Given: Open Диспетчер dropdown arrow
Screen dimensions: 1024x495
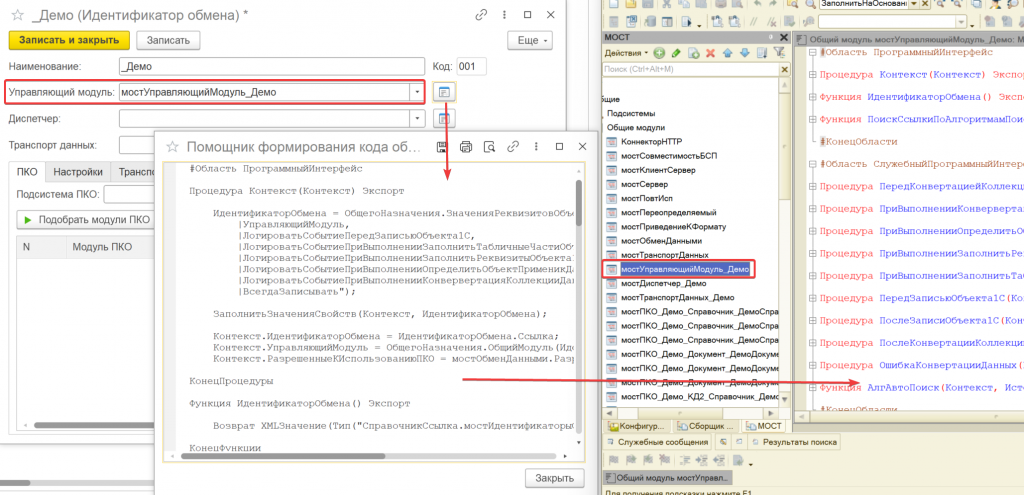Looking at the screenshot, I should (417, 119).
